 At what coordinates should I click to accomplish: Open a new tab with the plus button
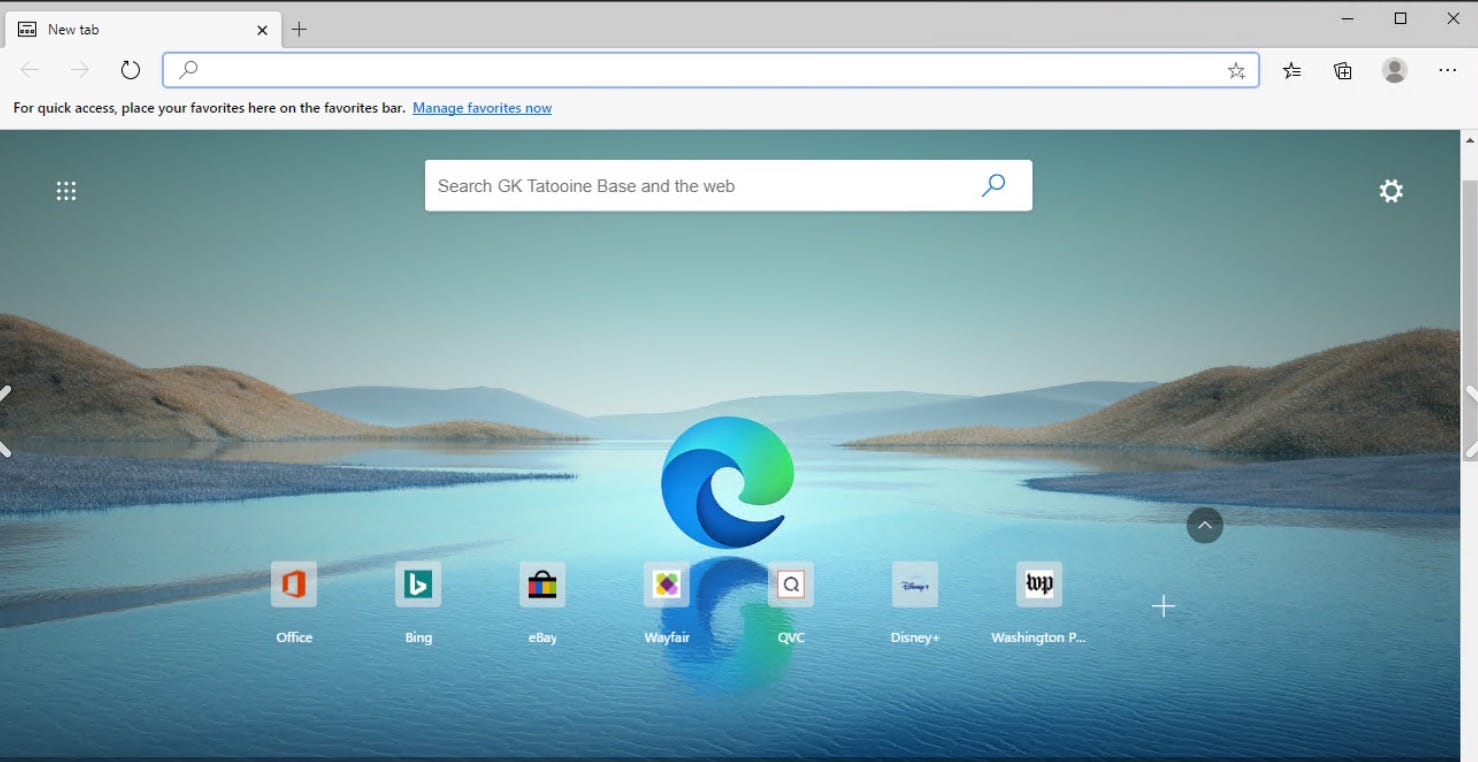tap(299, 29)
